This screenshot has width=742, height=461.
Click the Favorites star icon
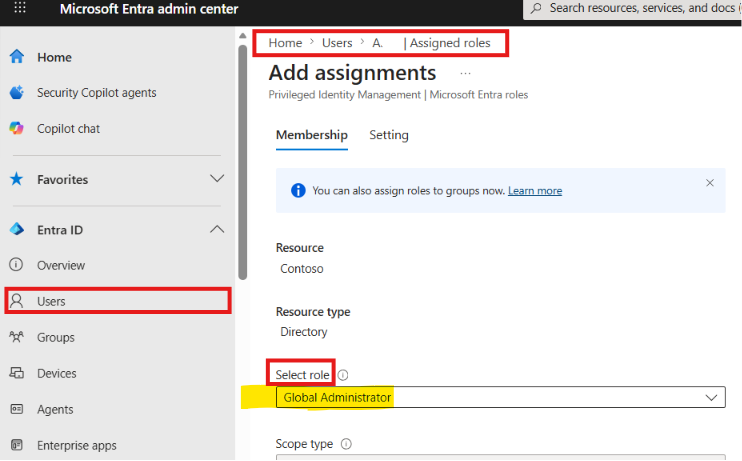point(17,179)
